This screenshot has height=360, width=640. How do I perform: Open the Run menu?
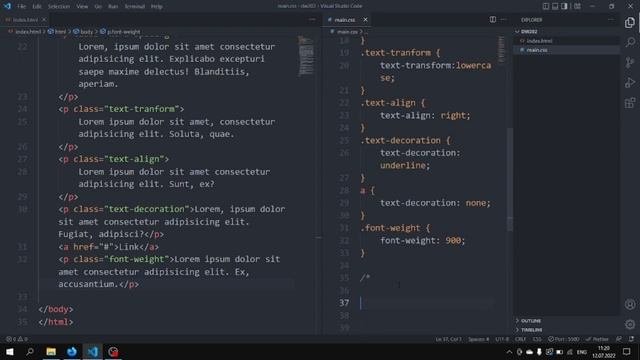point(113,6)
